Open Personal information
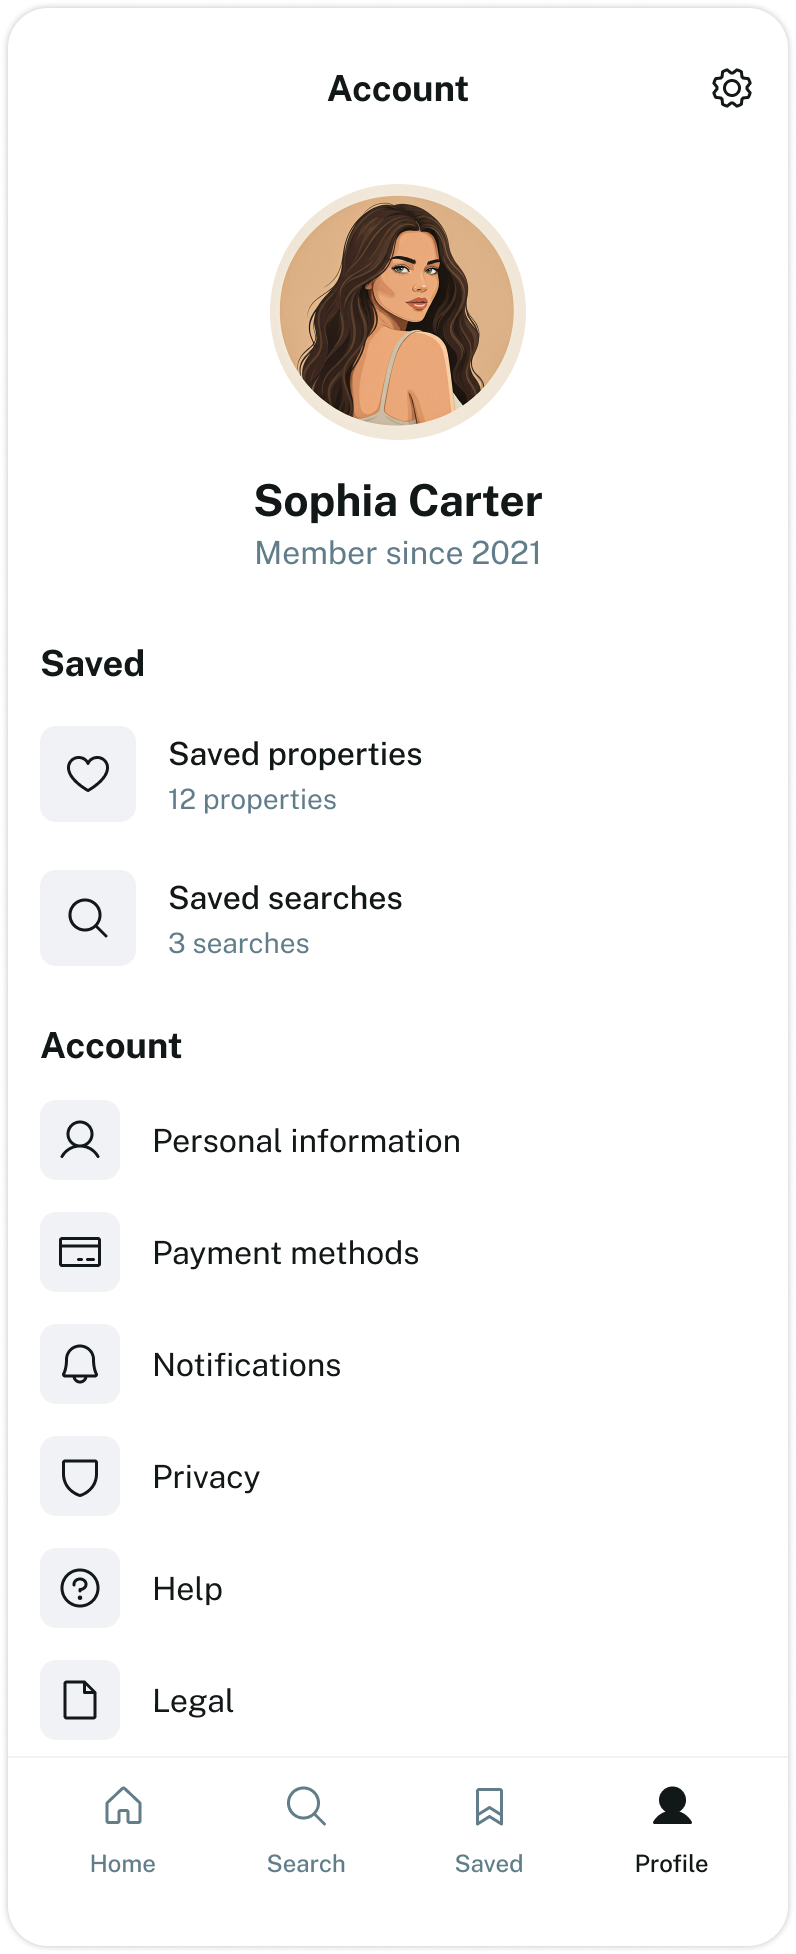The width and height of the screenshot is (796, 1954). click(x=398, y=1140)
